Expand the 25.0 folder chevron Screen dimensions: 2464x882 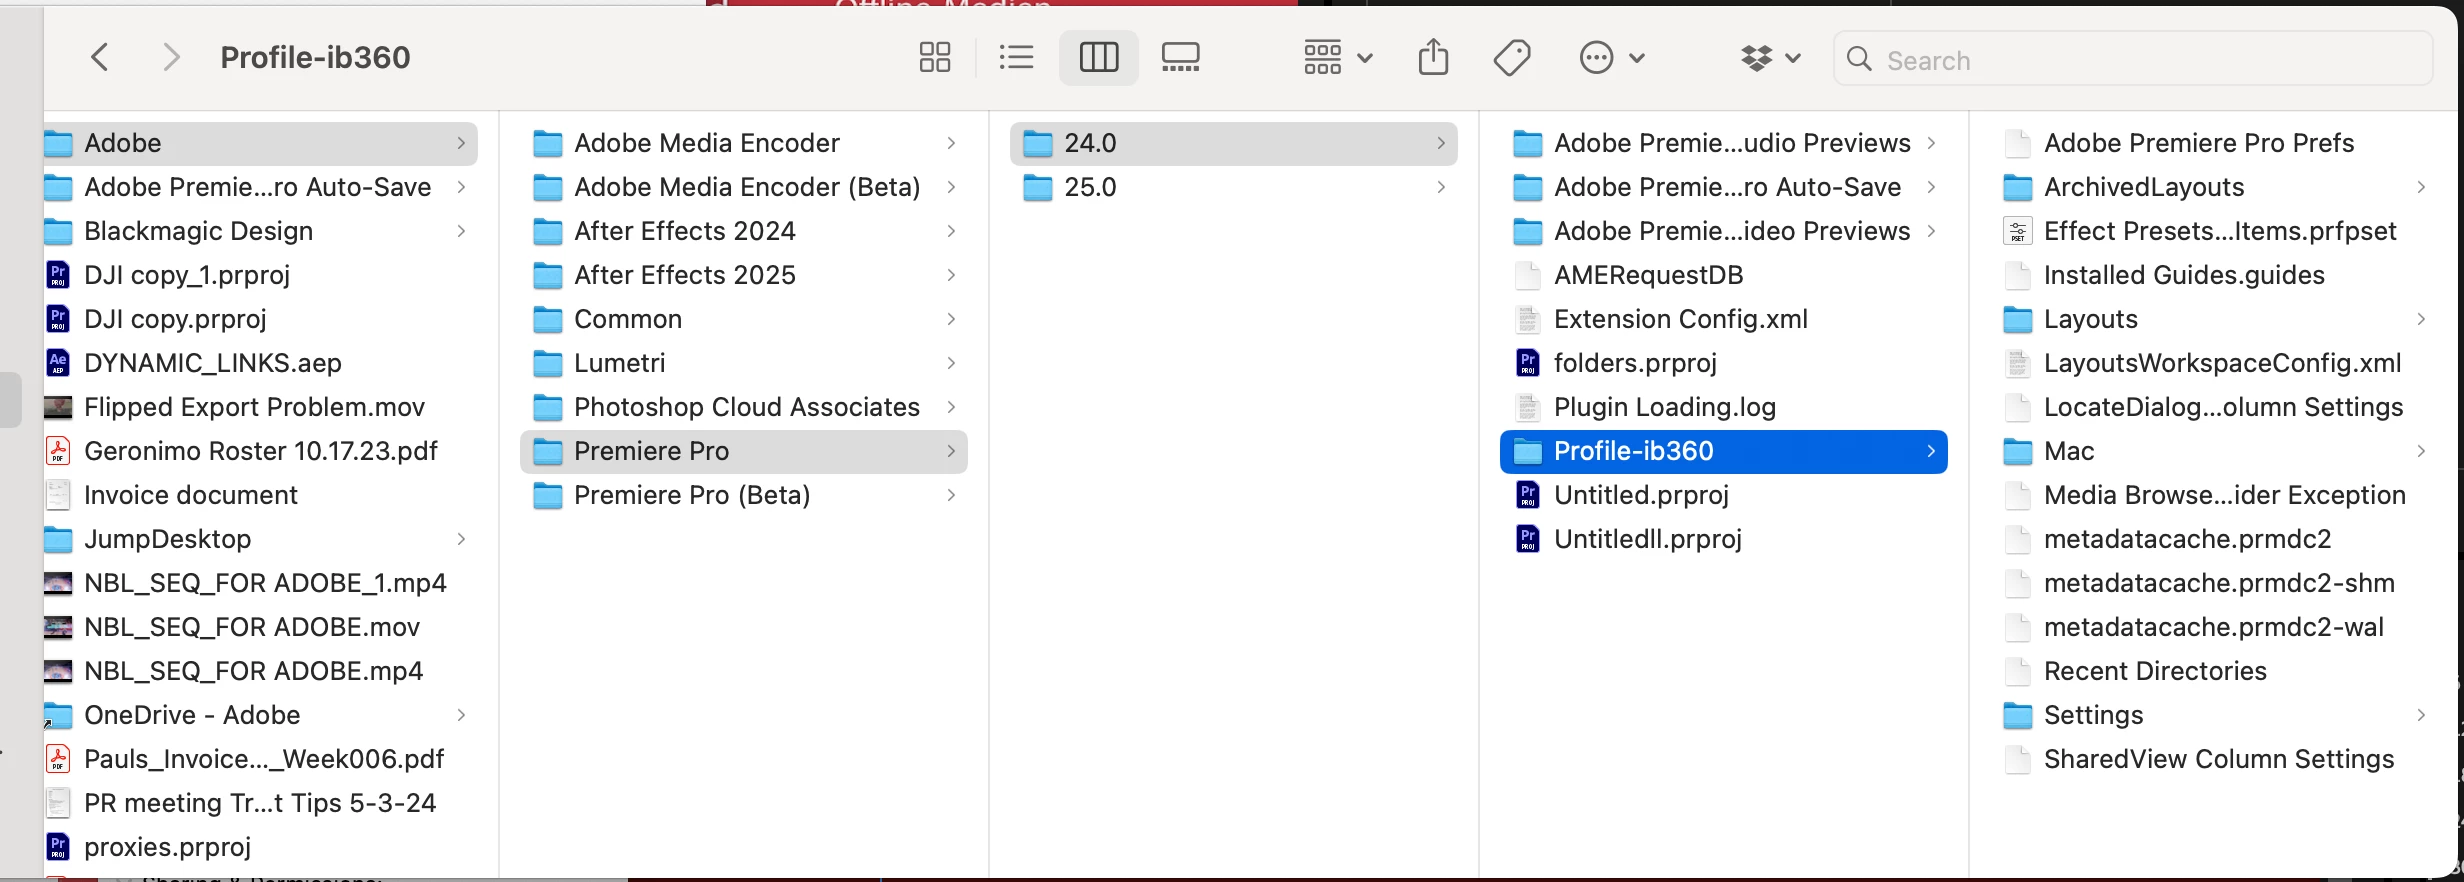(x=1441, y=187)
